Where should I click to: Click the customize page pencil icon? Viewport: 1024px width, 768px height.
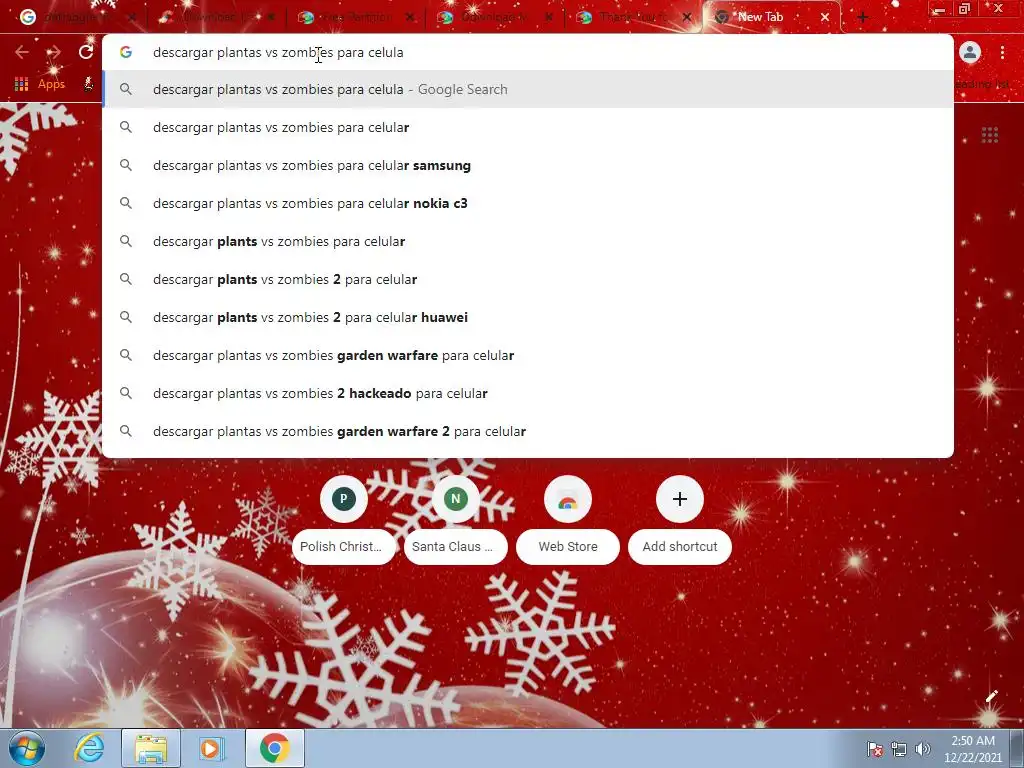pos(991,696)
